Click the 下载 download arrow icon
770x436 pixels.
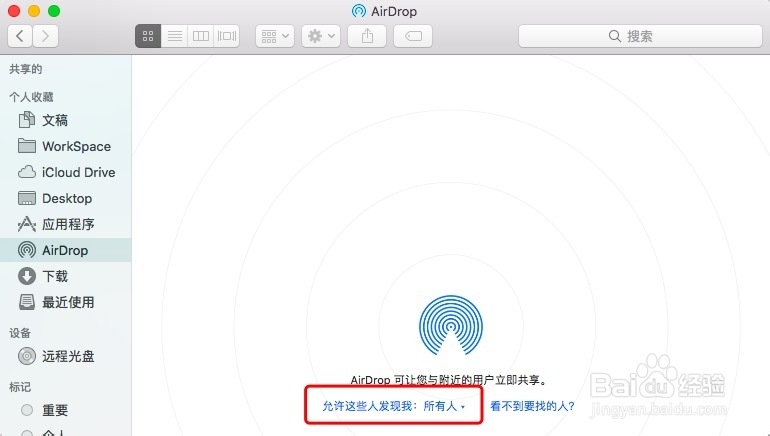[x=27, y=276]
